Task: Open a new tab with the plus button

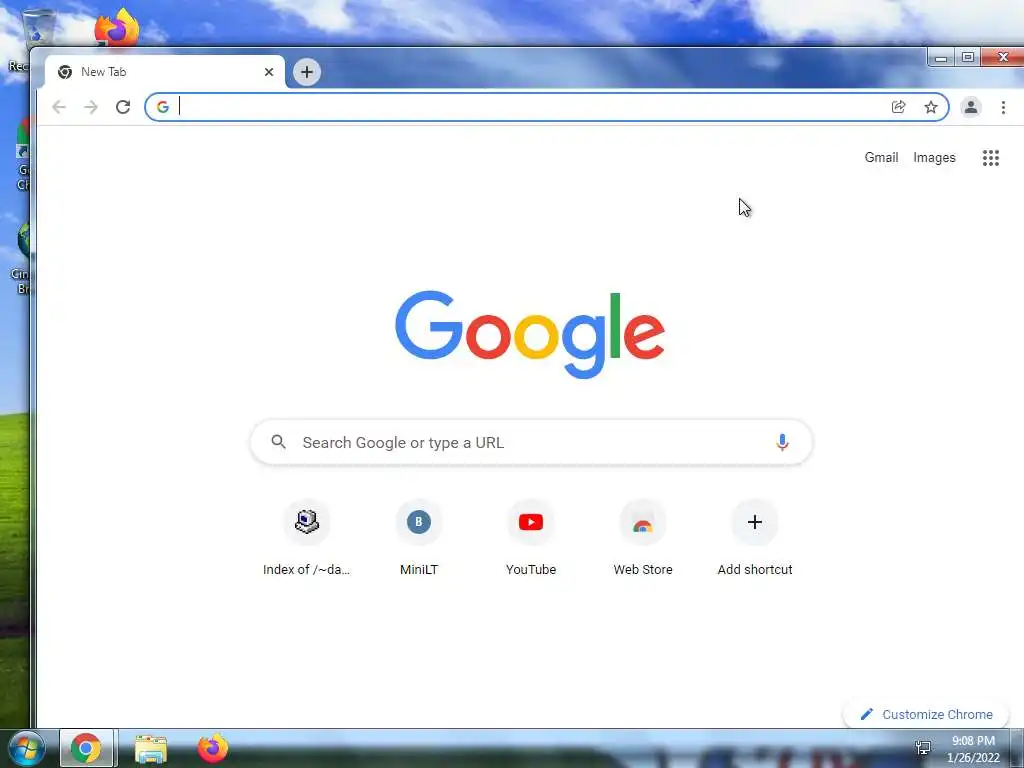Action: point(306,72)
